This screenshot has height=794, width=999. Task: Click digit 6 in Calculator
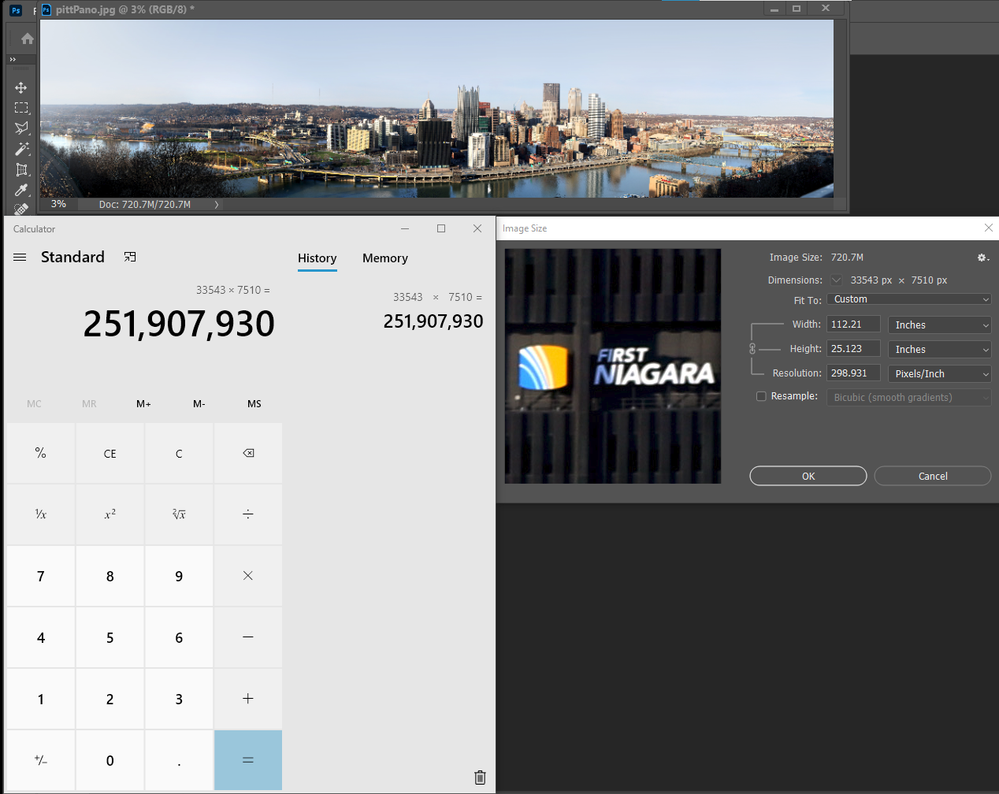click(179, 637)
